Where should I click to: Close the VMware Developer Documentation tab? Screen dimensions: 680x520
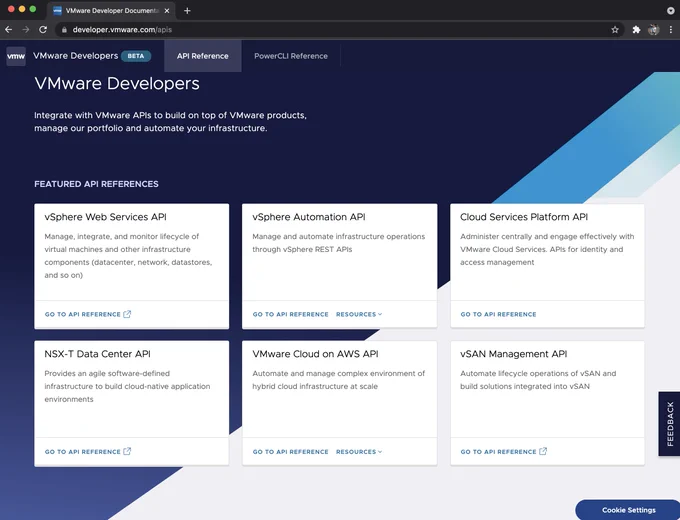pyautogui.click(x=167, y=10)
